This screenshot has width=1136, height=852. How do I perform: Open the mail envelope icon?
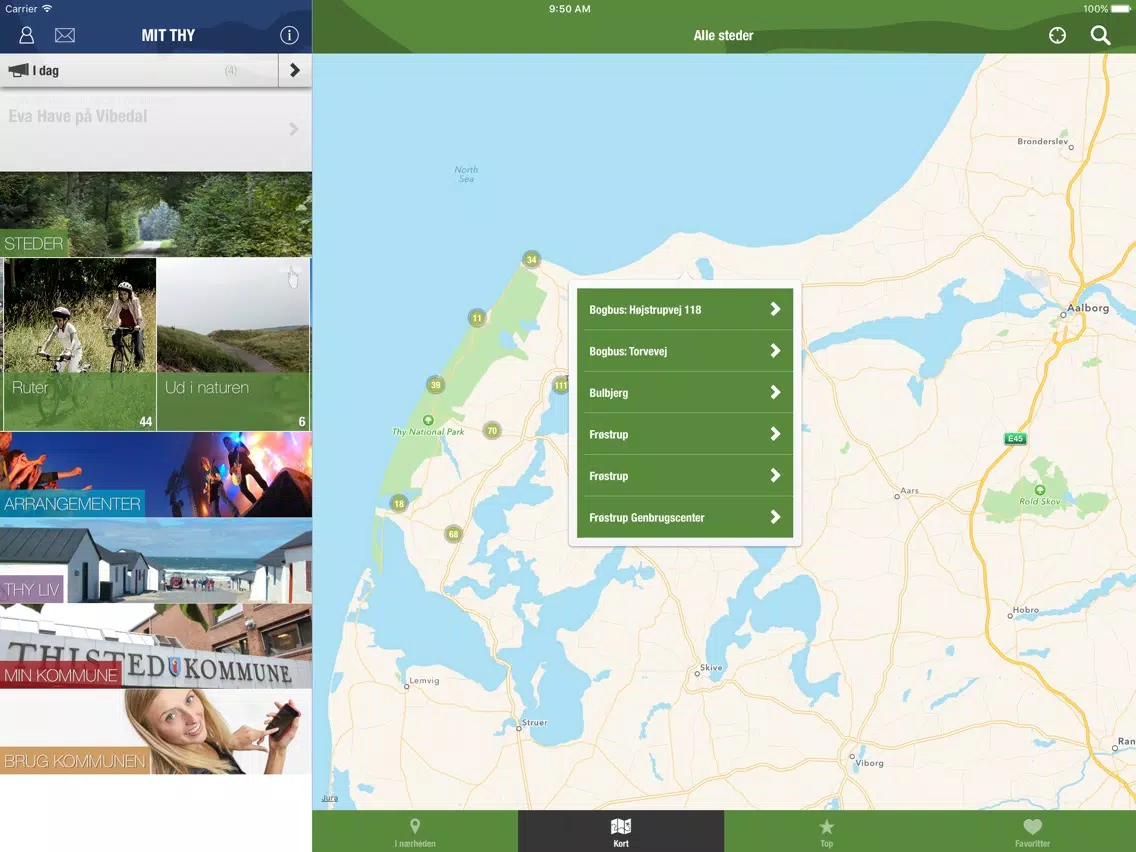64,35
